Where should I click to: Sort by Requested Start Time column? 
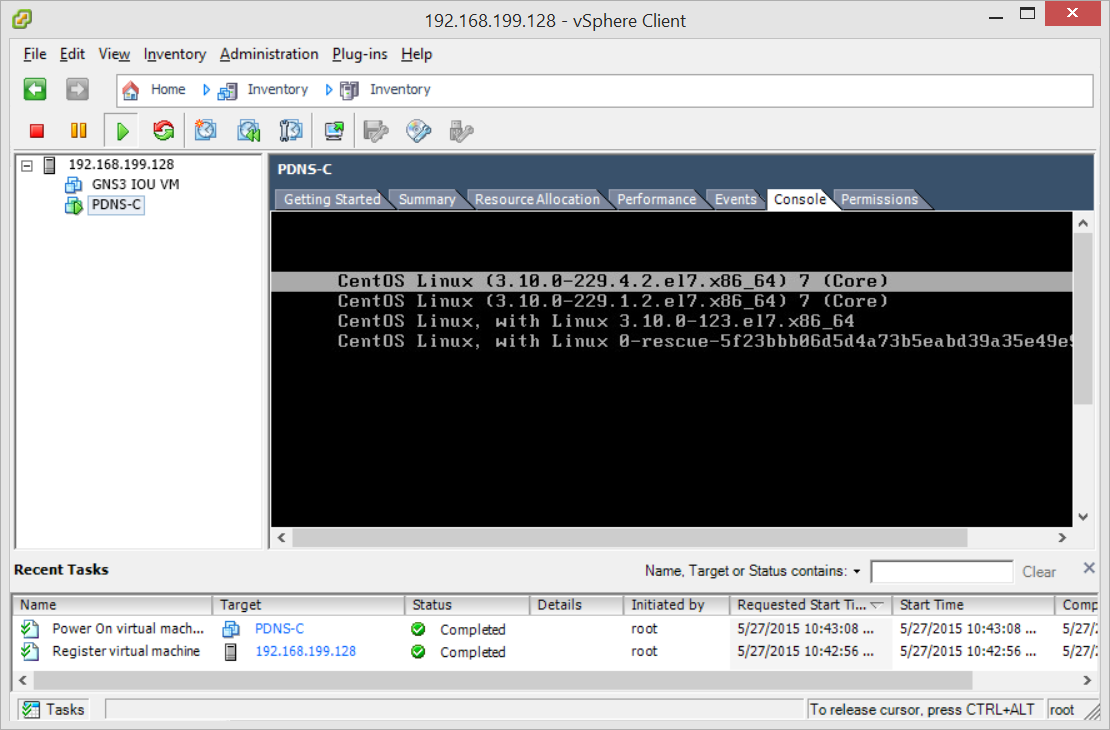pos(810,605)
